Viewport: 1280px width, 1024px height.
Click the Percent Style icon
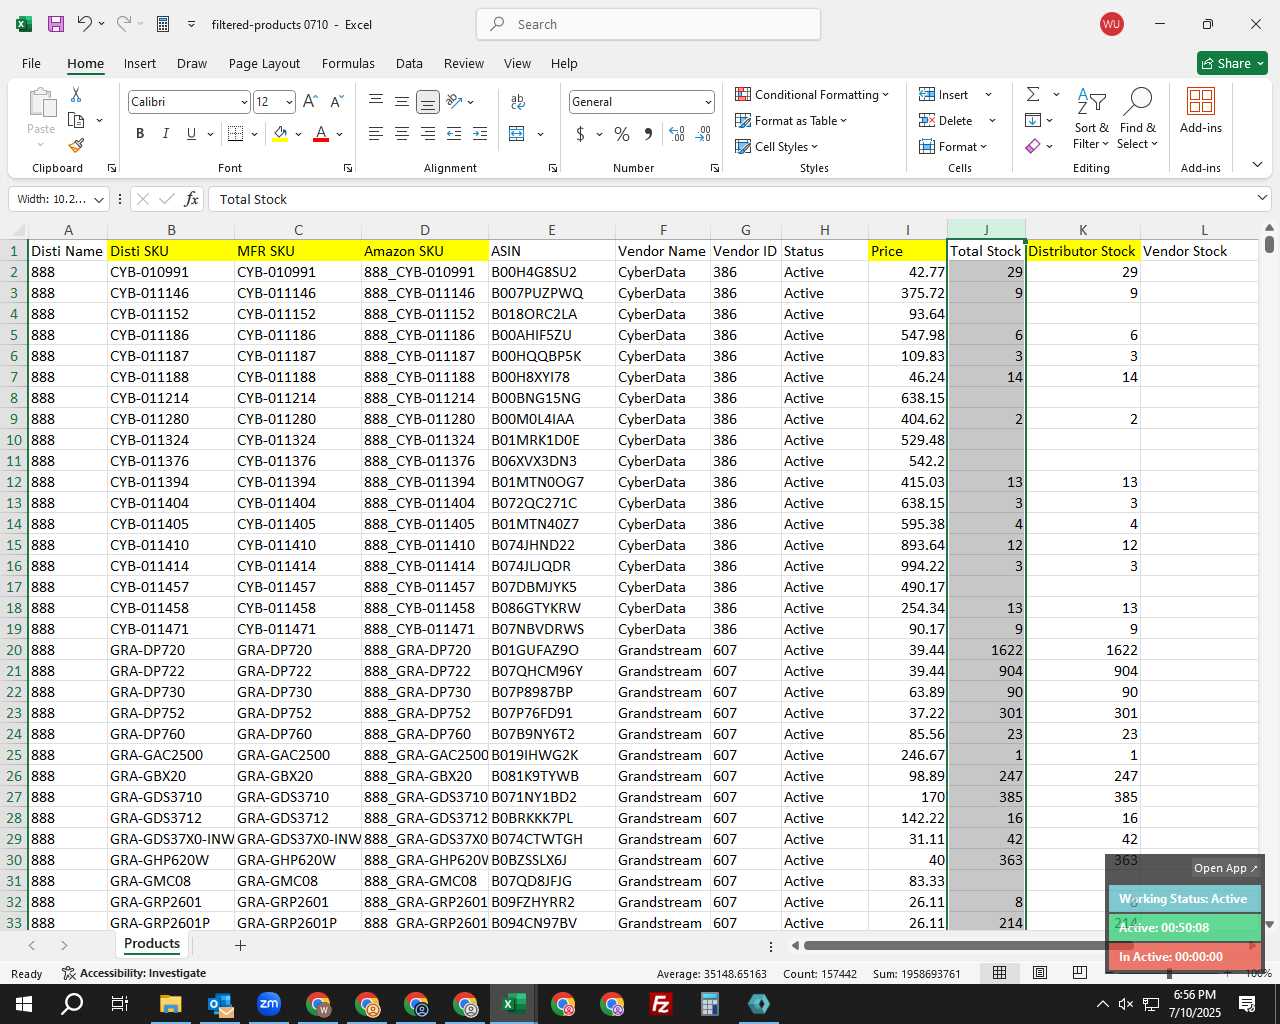tap(622, 134)
